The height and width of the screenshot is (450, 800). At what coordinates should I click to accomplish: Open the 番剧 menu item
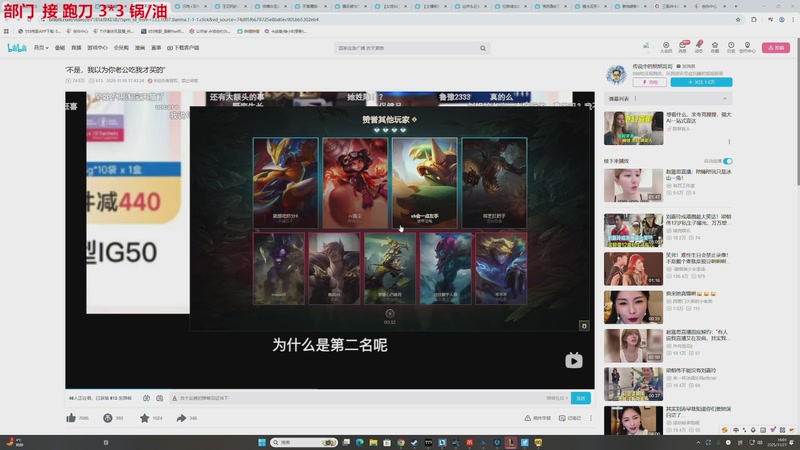click(60, 48)
